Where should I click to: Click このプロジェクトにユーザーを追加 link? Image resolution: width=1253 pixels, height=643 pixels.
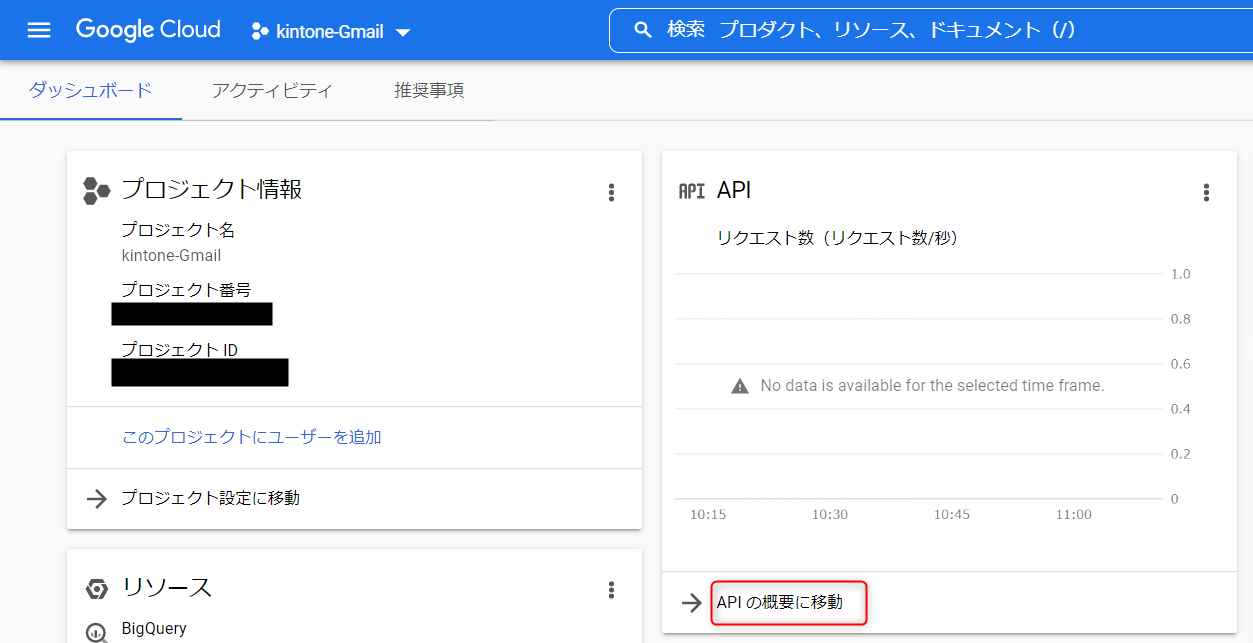coord(251,437)
